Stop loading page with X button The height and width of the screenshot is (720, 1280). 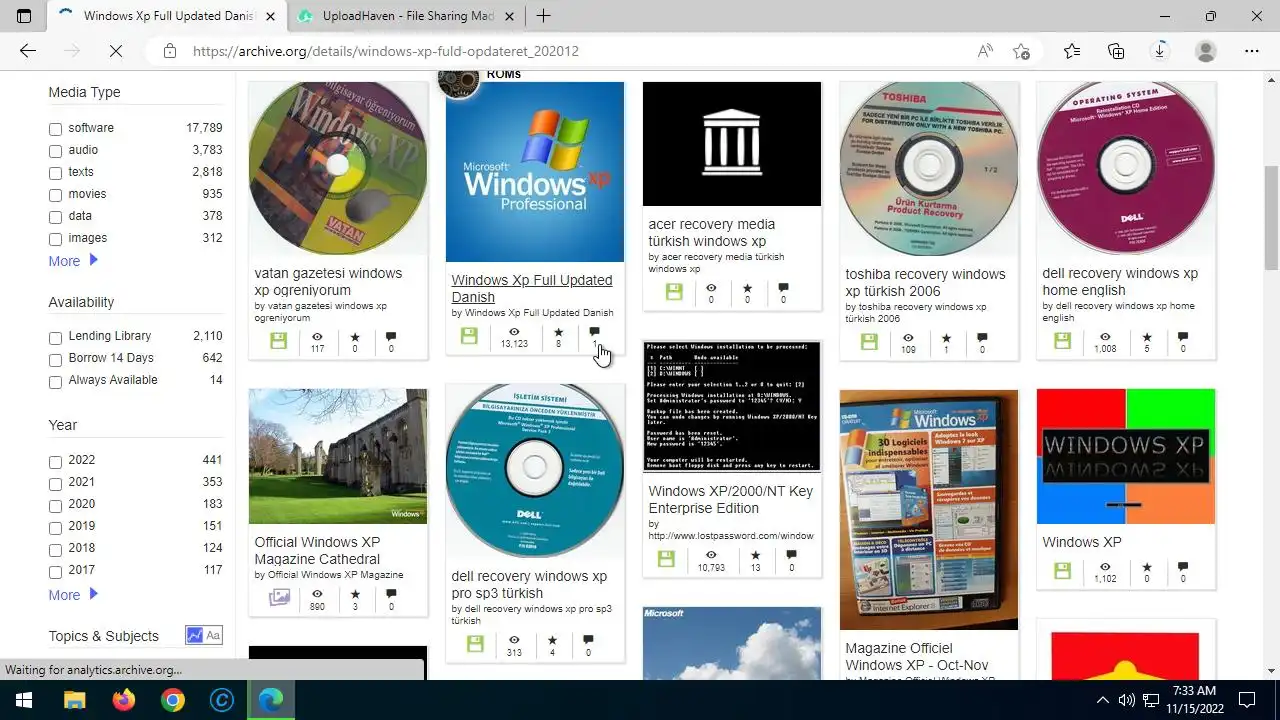pos(115,51)
